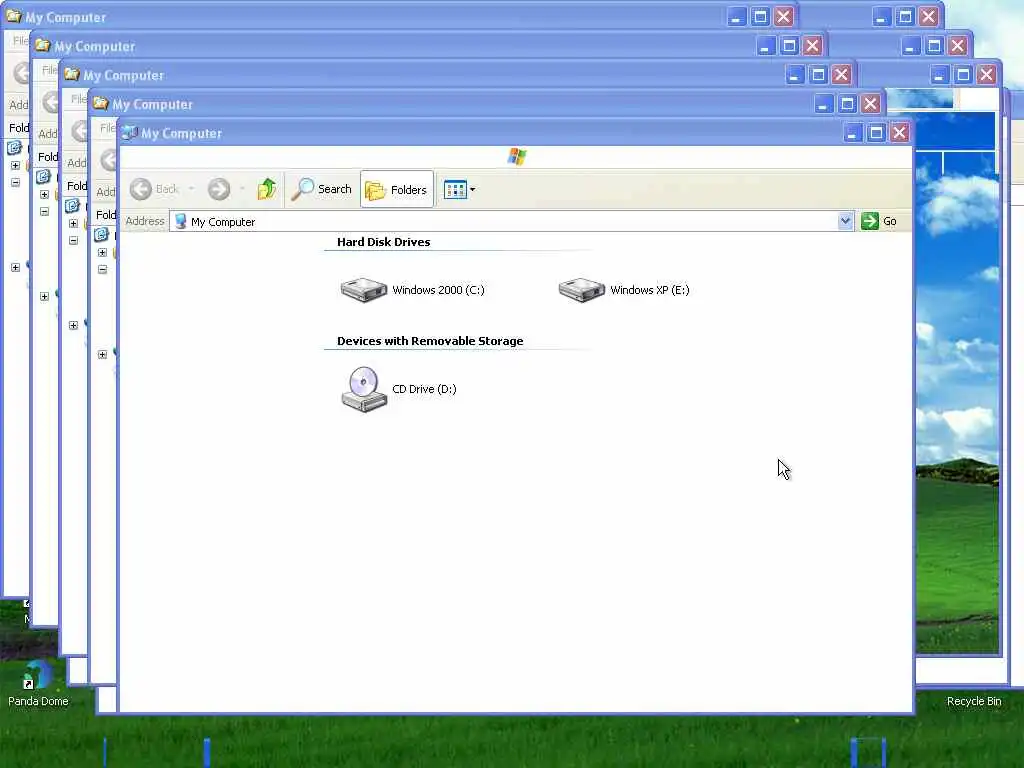Close the top-right rear window behind the cascade
The width and height of the screenshot is (1024, 768).
click(929, 17)
